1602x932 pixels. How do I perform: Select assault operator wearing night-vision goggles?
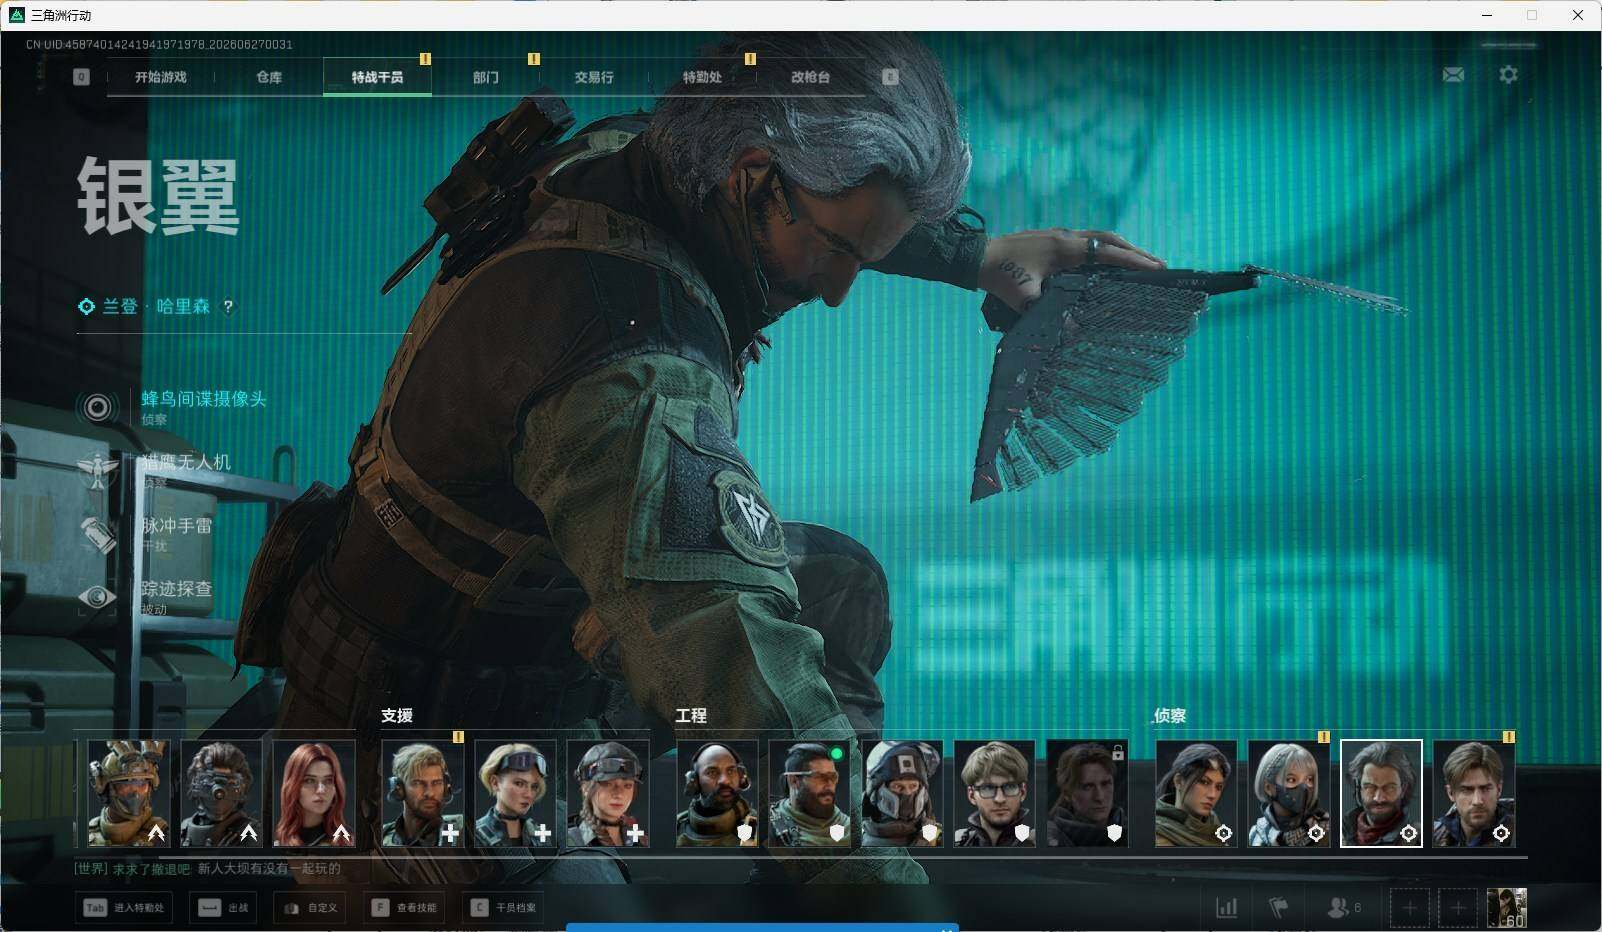click(221, 793)
